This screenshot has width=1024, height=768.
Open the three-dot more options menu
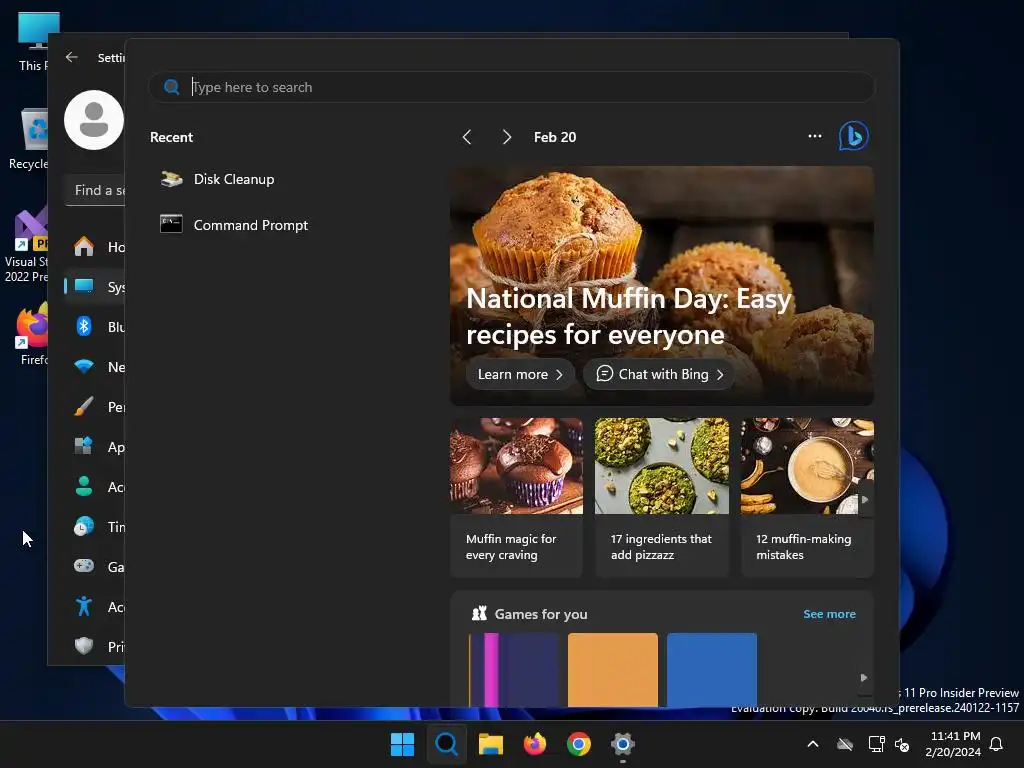click(x=814, y=136)
